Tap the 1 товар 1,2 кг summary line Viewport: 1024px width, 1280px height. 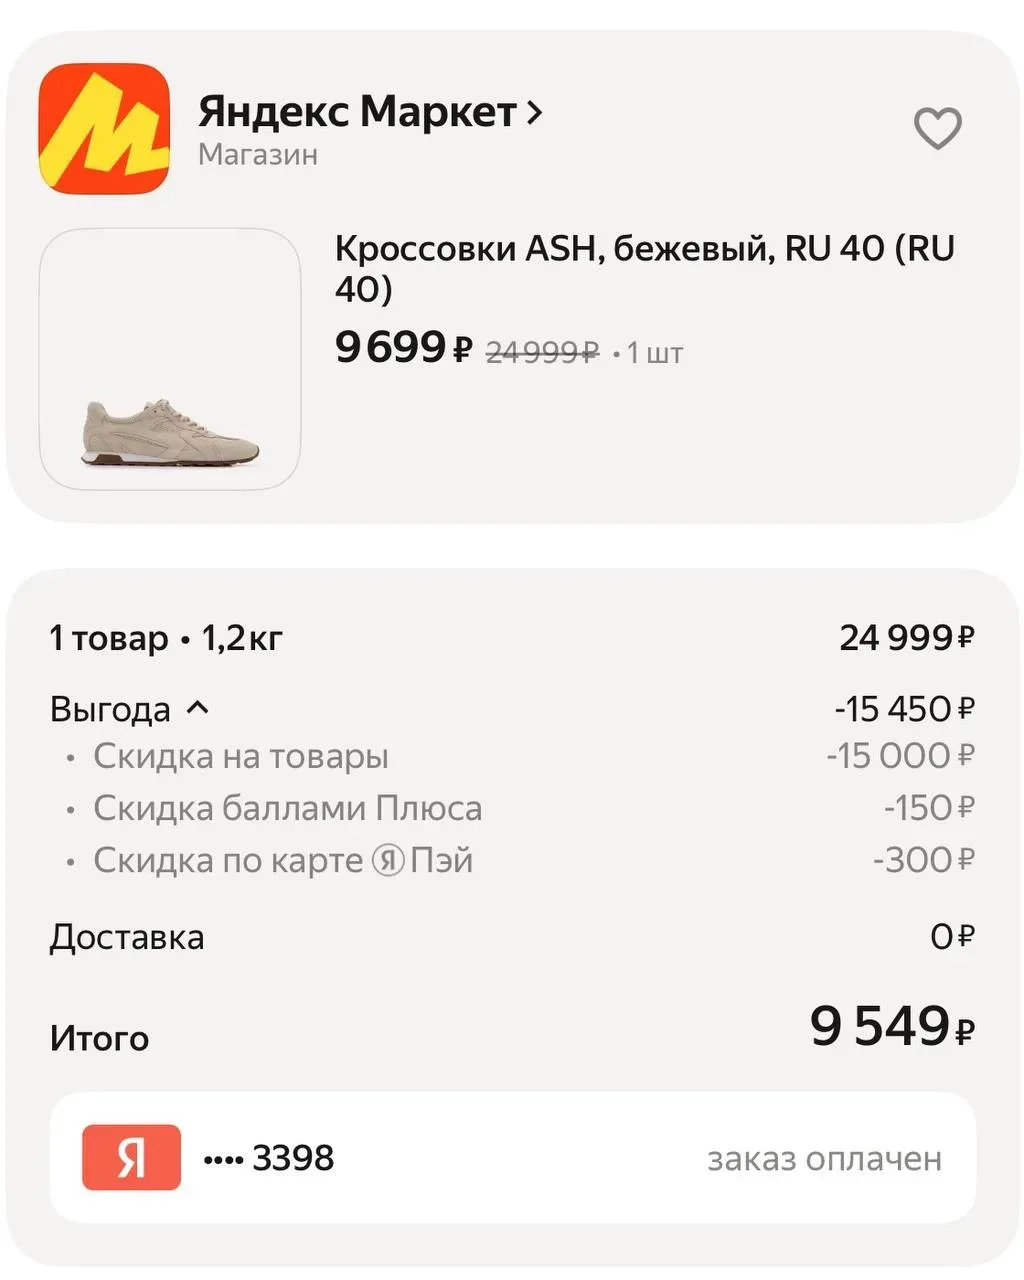tap(166, 637)
